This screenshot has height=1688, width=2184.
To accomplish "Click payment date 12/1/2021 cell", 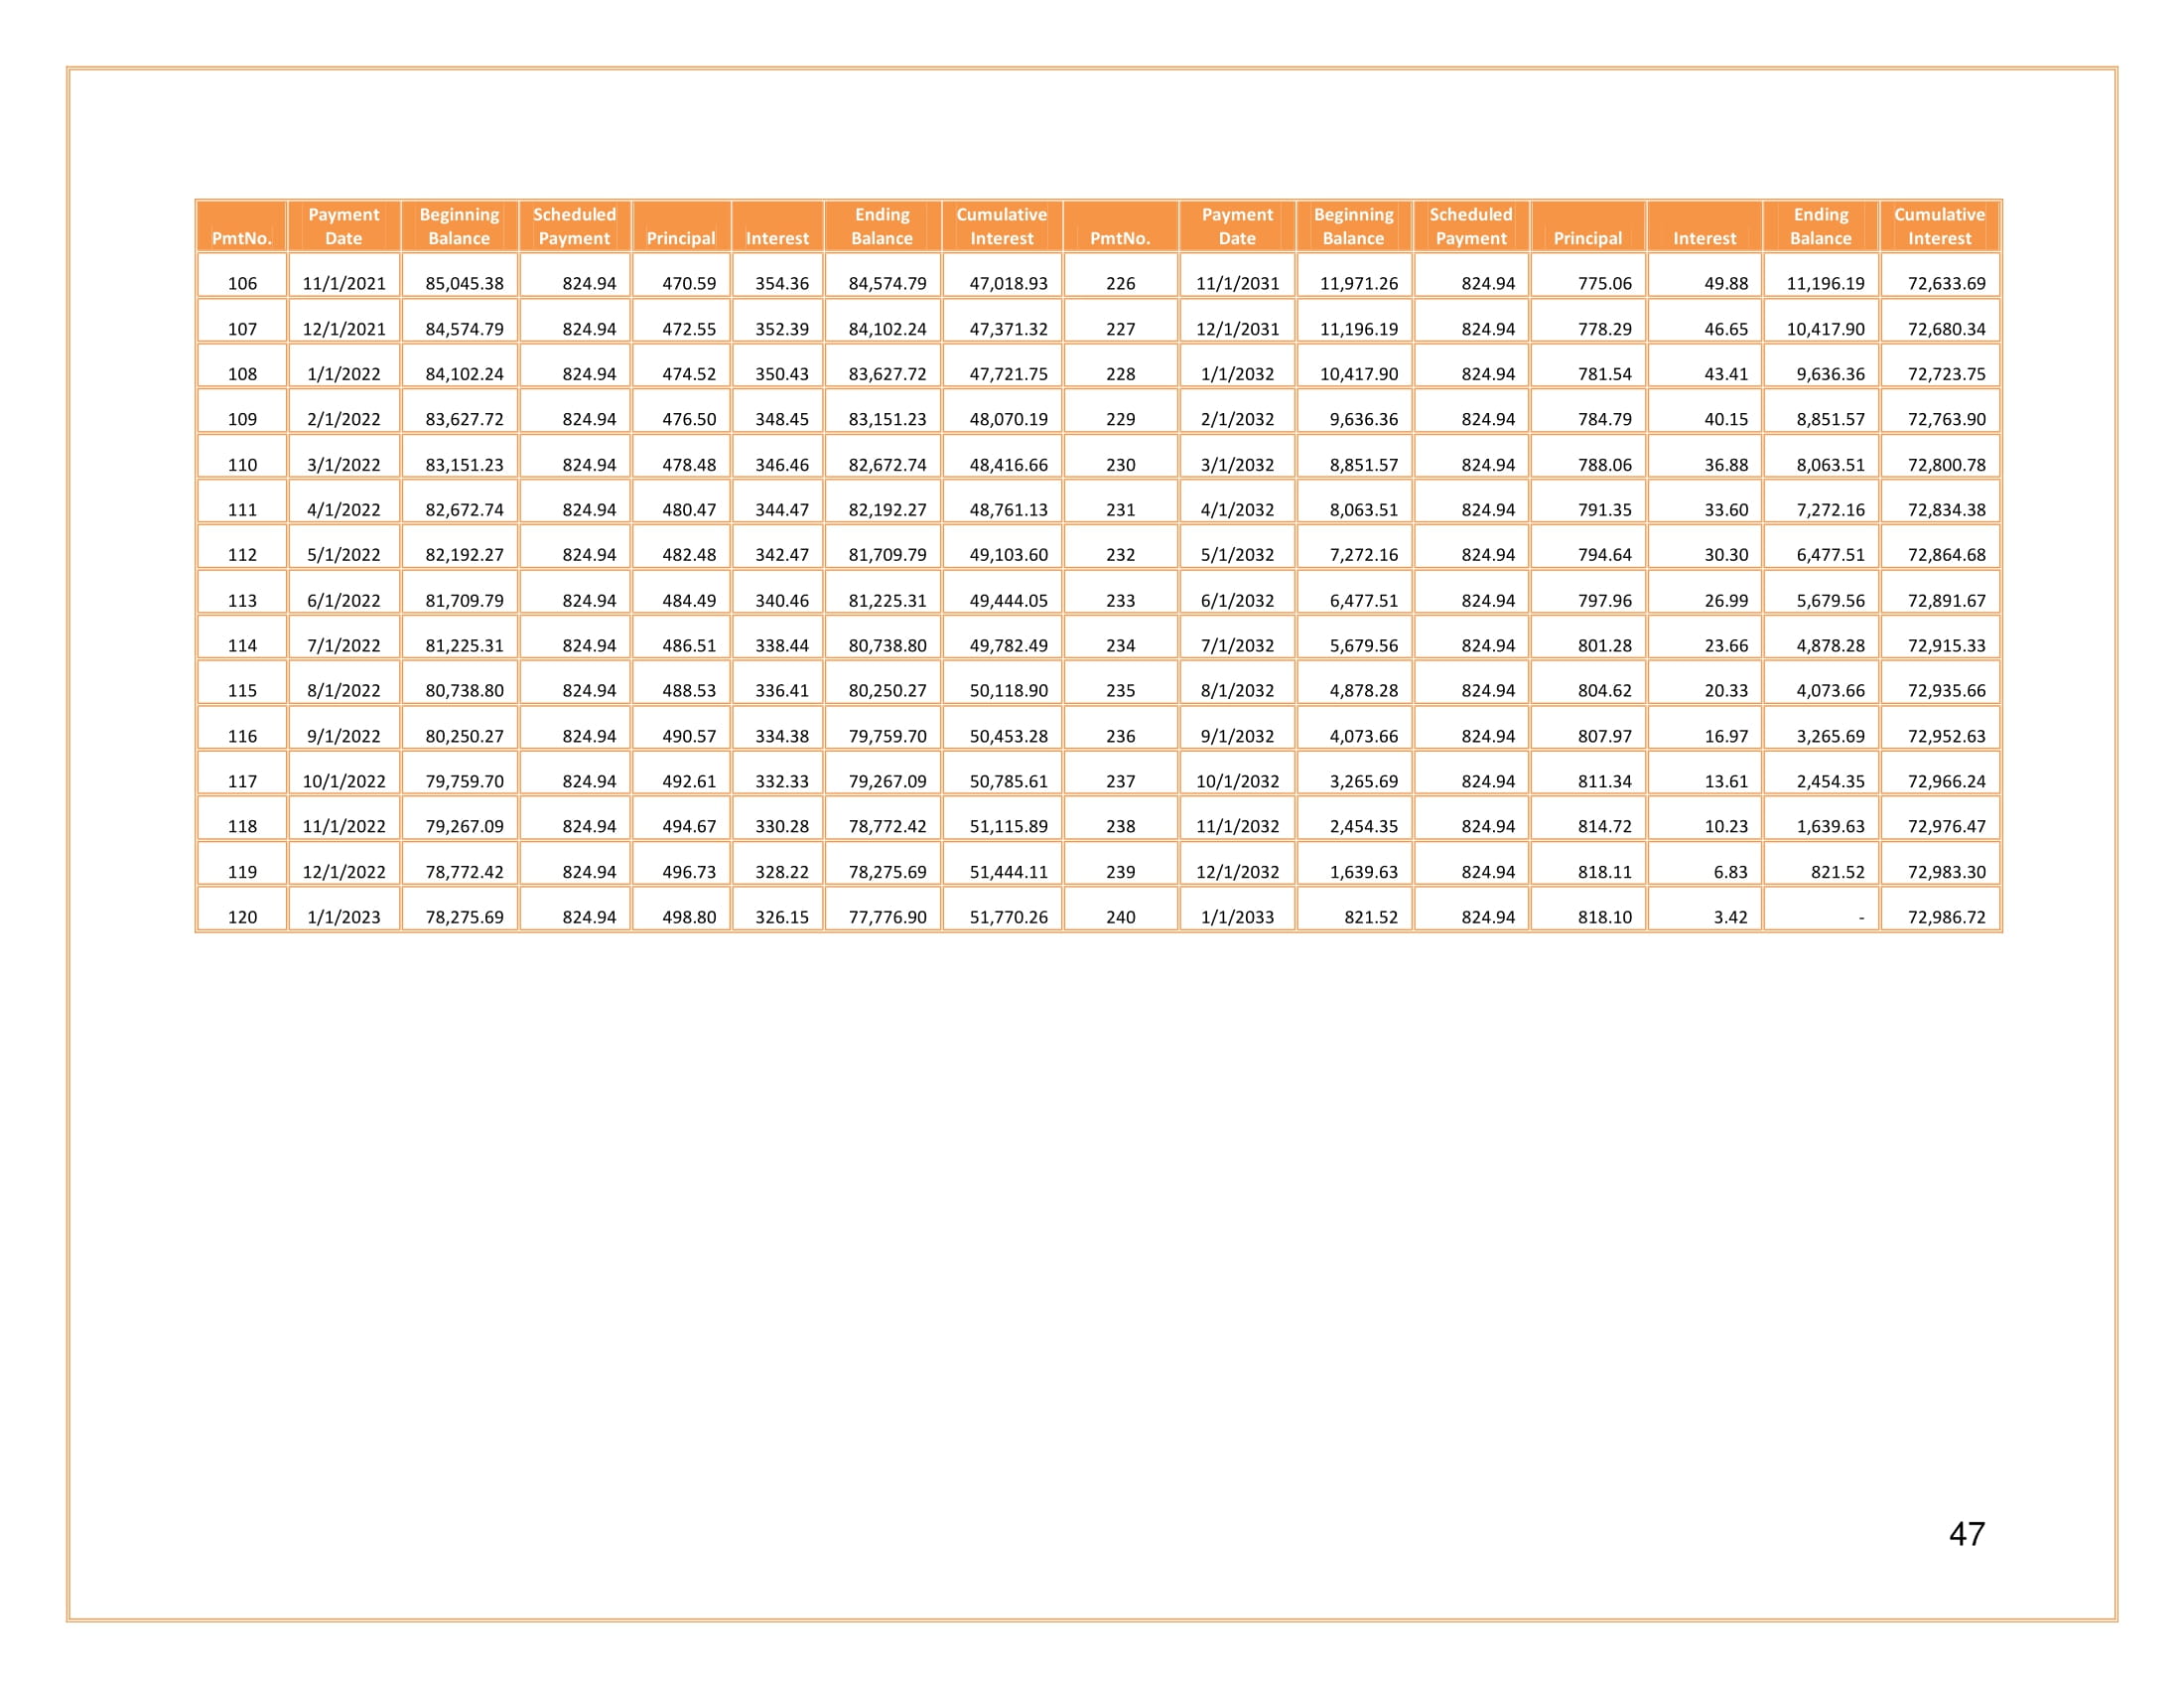I will coord(344,329).
